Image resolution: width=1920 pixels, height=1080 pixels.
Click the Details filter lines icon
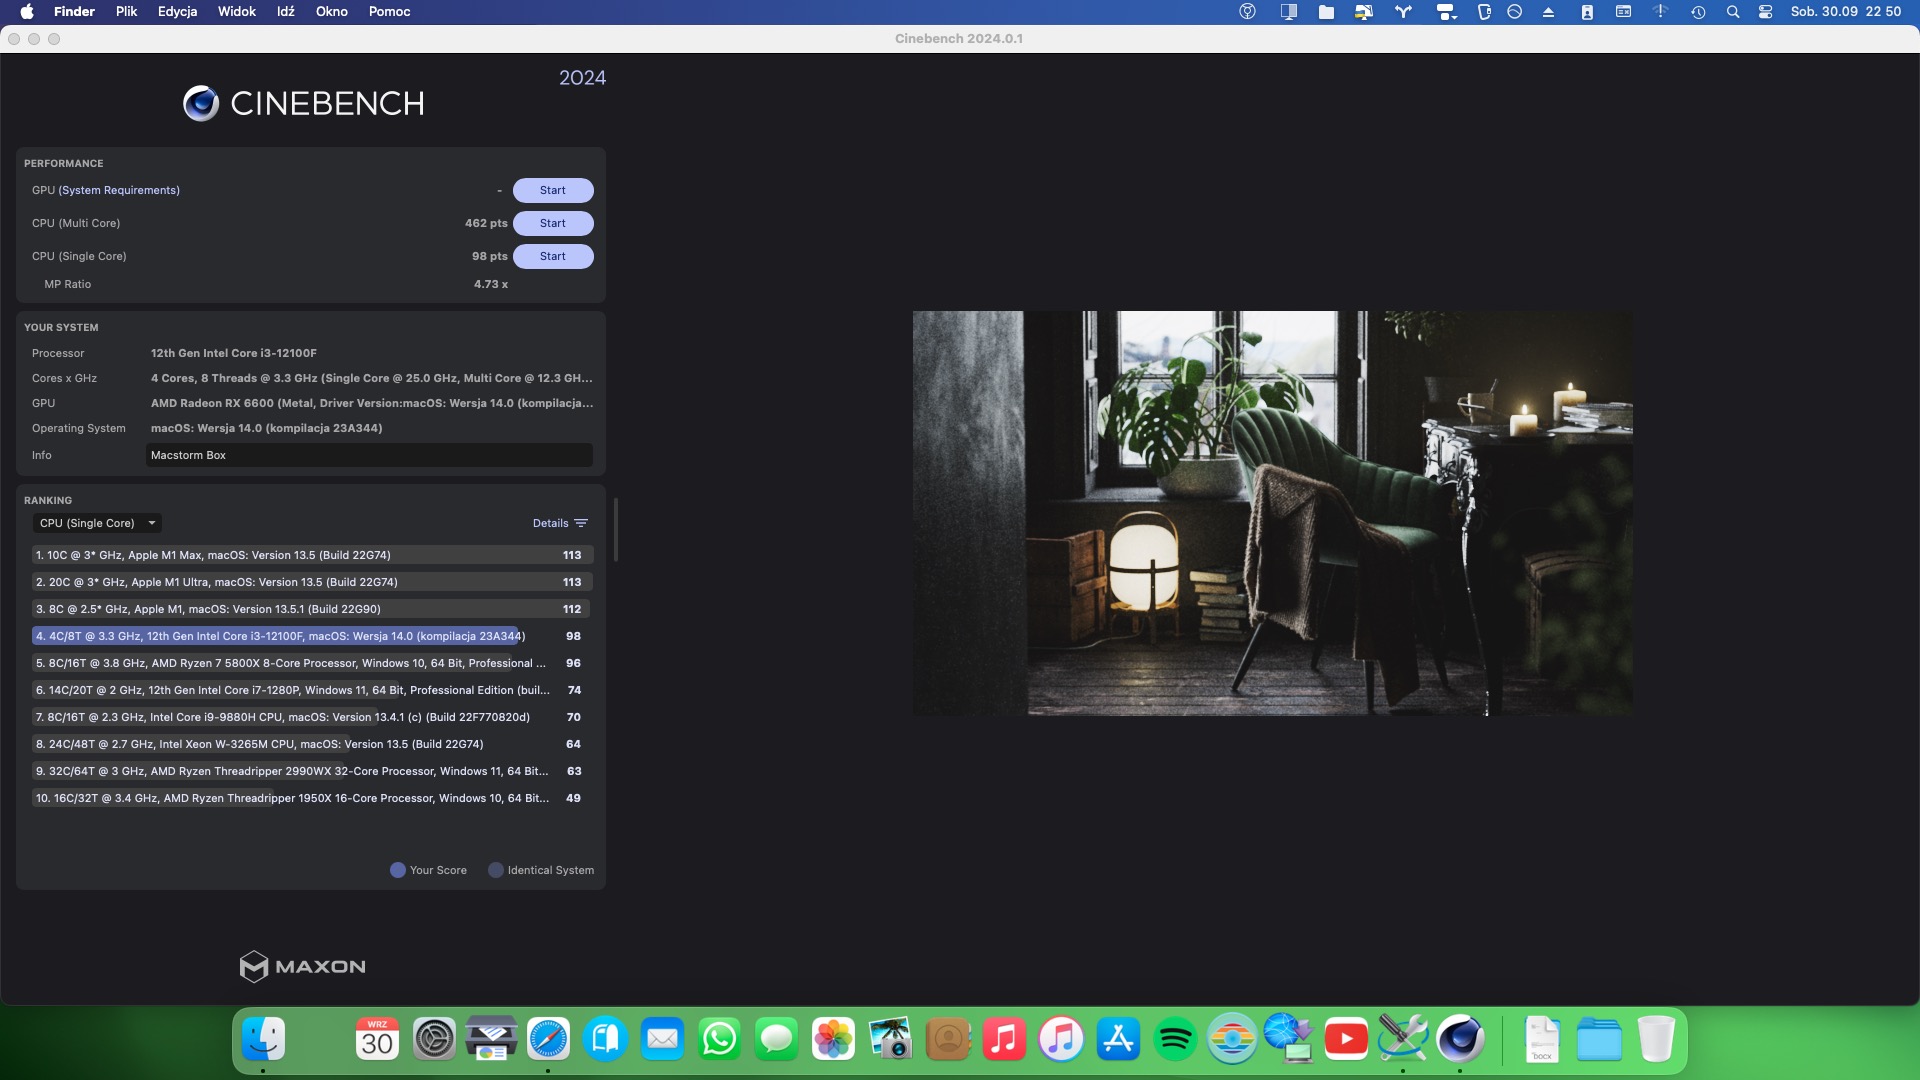(581, 523)
